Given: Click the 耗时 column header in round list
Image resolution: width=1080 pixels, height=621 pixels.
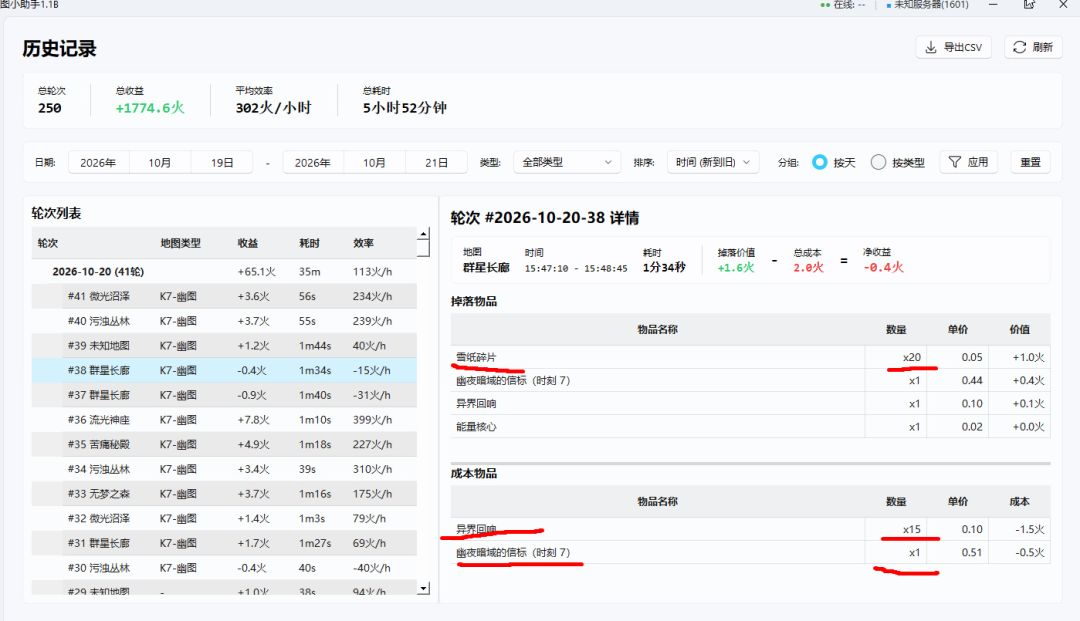Looking at the screenshot, I should click(x=309, y=243).
